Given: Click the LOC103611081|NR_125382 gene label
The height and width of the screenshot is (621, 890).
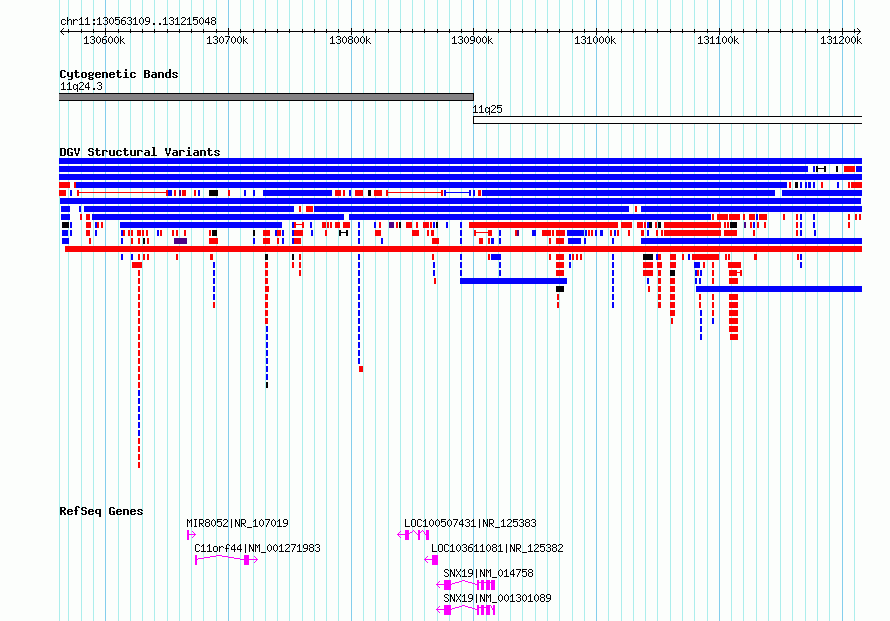Looking at the screenshot, I should tap(497, 548).
